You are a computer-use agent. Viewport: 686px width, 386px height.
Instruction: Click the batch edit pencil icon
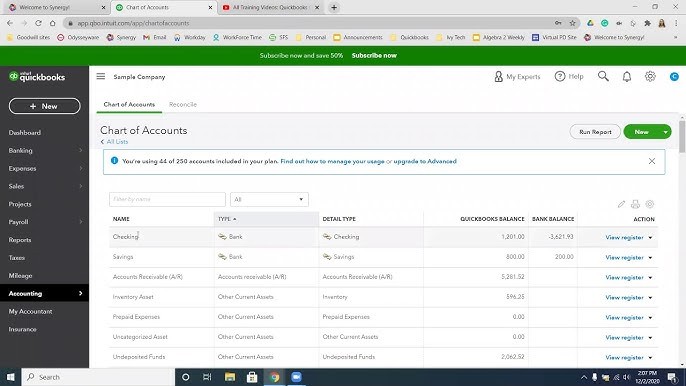point(621,204)
